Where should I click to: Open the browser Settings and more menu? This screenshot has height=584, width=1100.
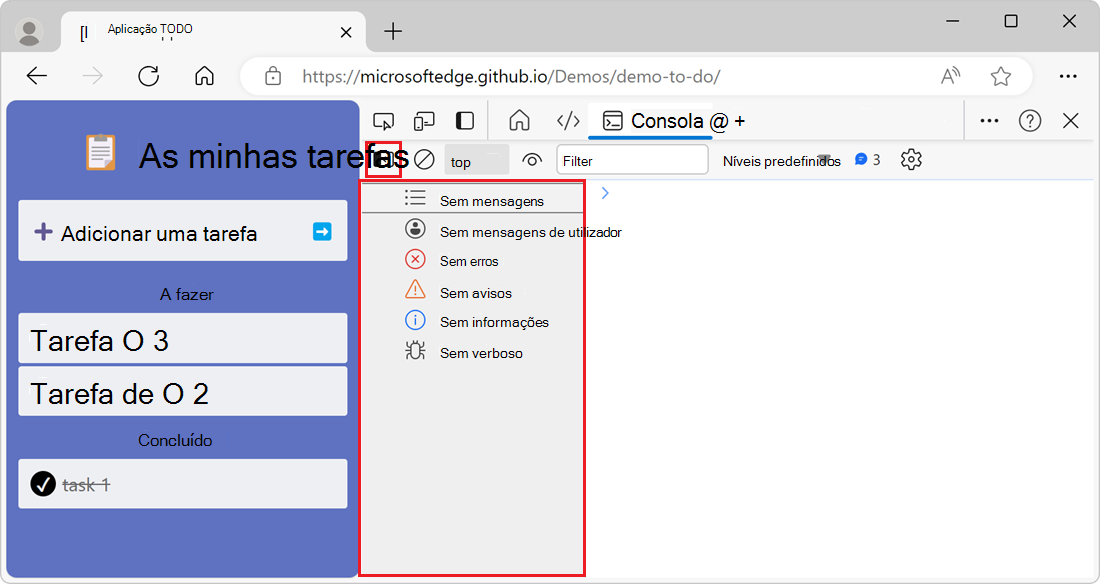pyautogui.click(x=1068, y=76)
